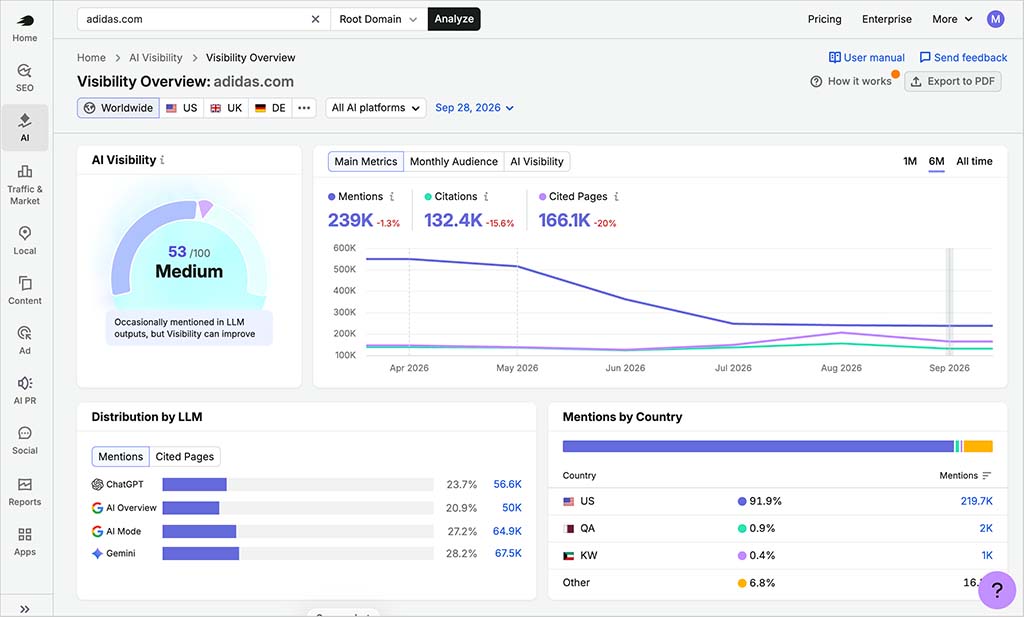The height and width of the screenshot is (617, 1024).
Task: Click the Gemini star icon
Action: [97, 554]
